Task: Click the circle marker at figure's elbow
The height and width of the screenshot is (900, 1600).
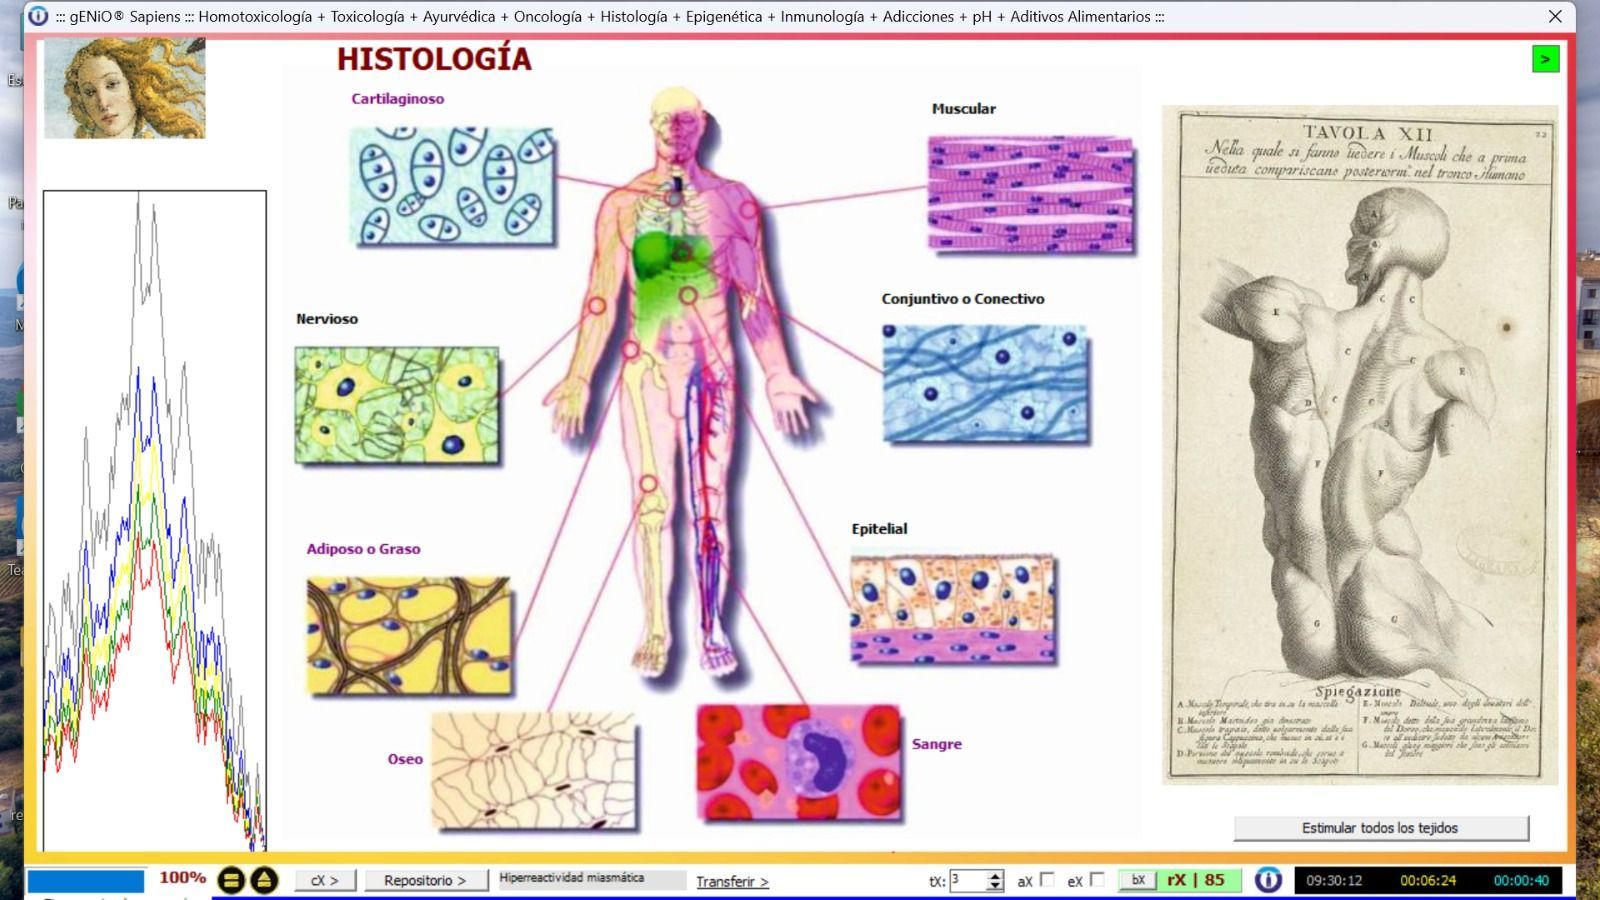Action: click(x=597, y=305)
